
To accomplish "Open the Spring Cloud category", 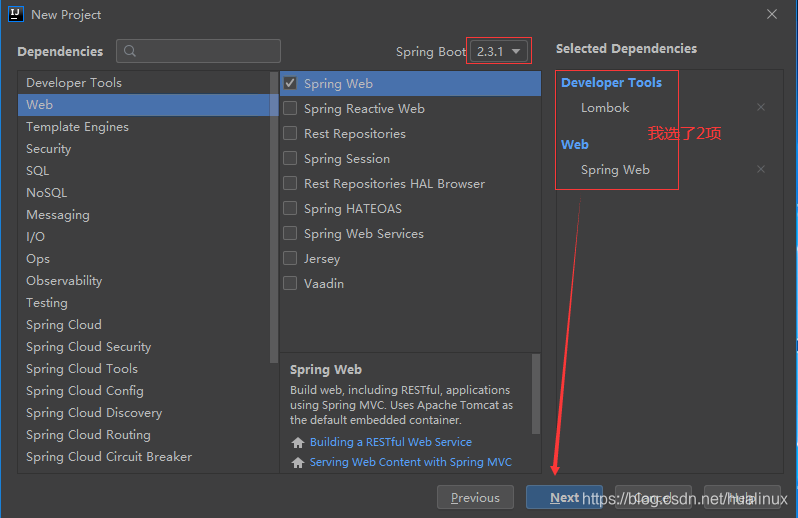I will [144, 325].
